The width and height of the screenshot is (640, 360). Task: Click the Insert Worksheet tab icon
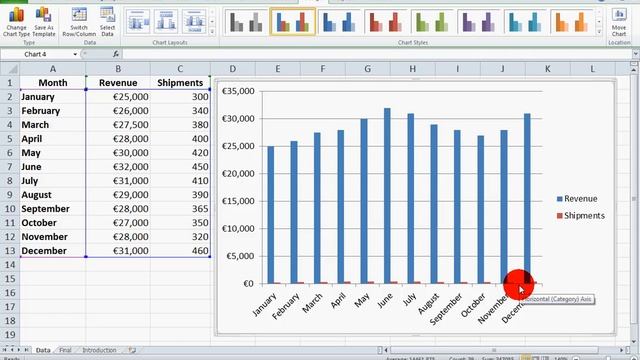132,350
